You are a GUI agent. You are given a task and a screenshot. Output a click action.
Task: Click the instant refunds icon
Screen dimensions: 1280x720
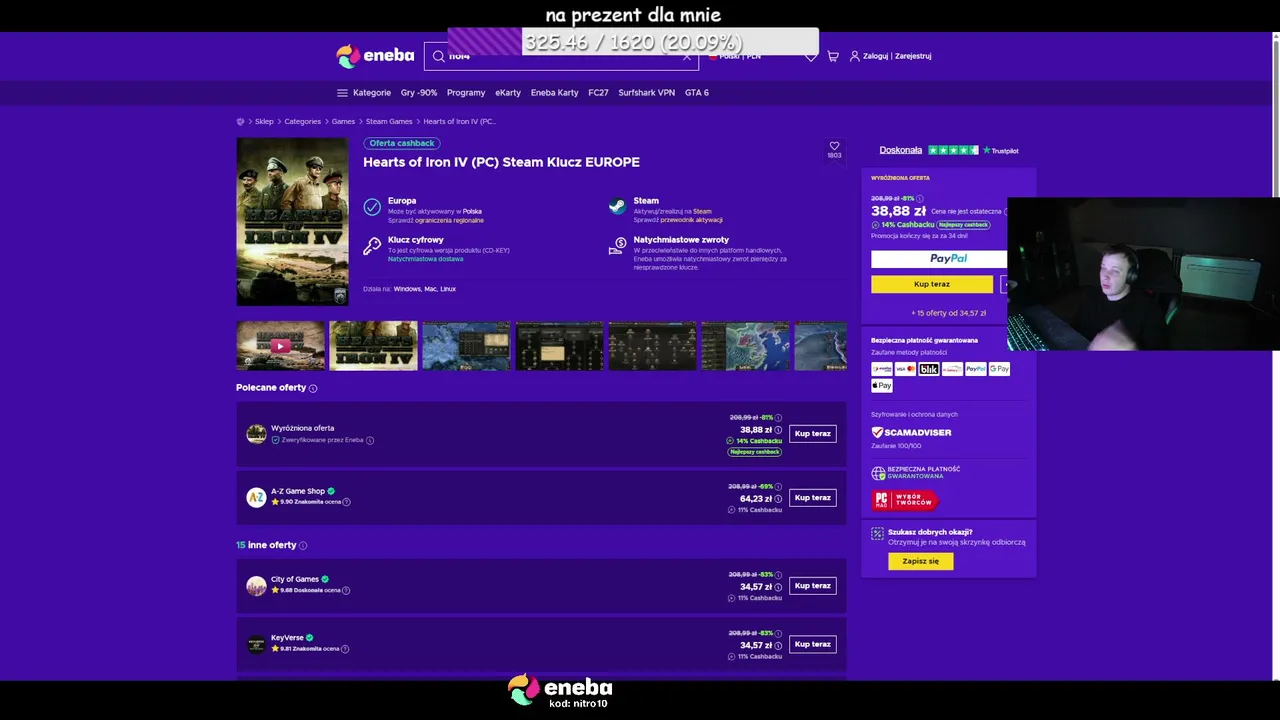pos(617,246)
